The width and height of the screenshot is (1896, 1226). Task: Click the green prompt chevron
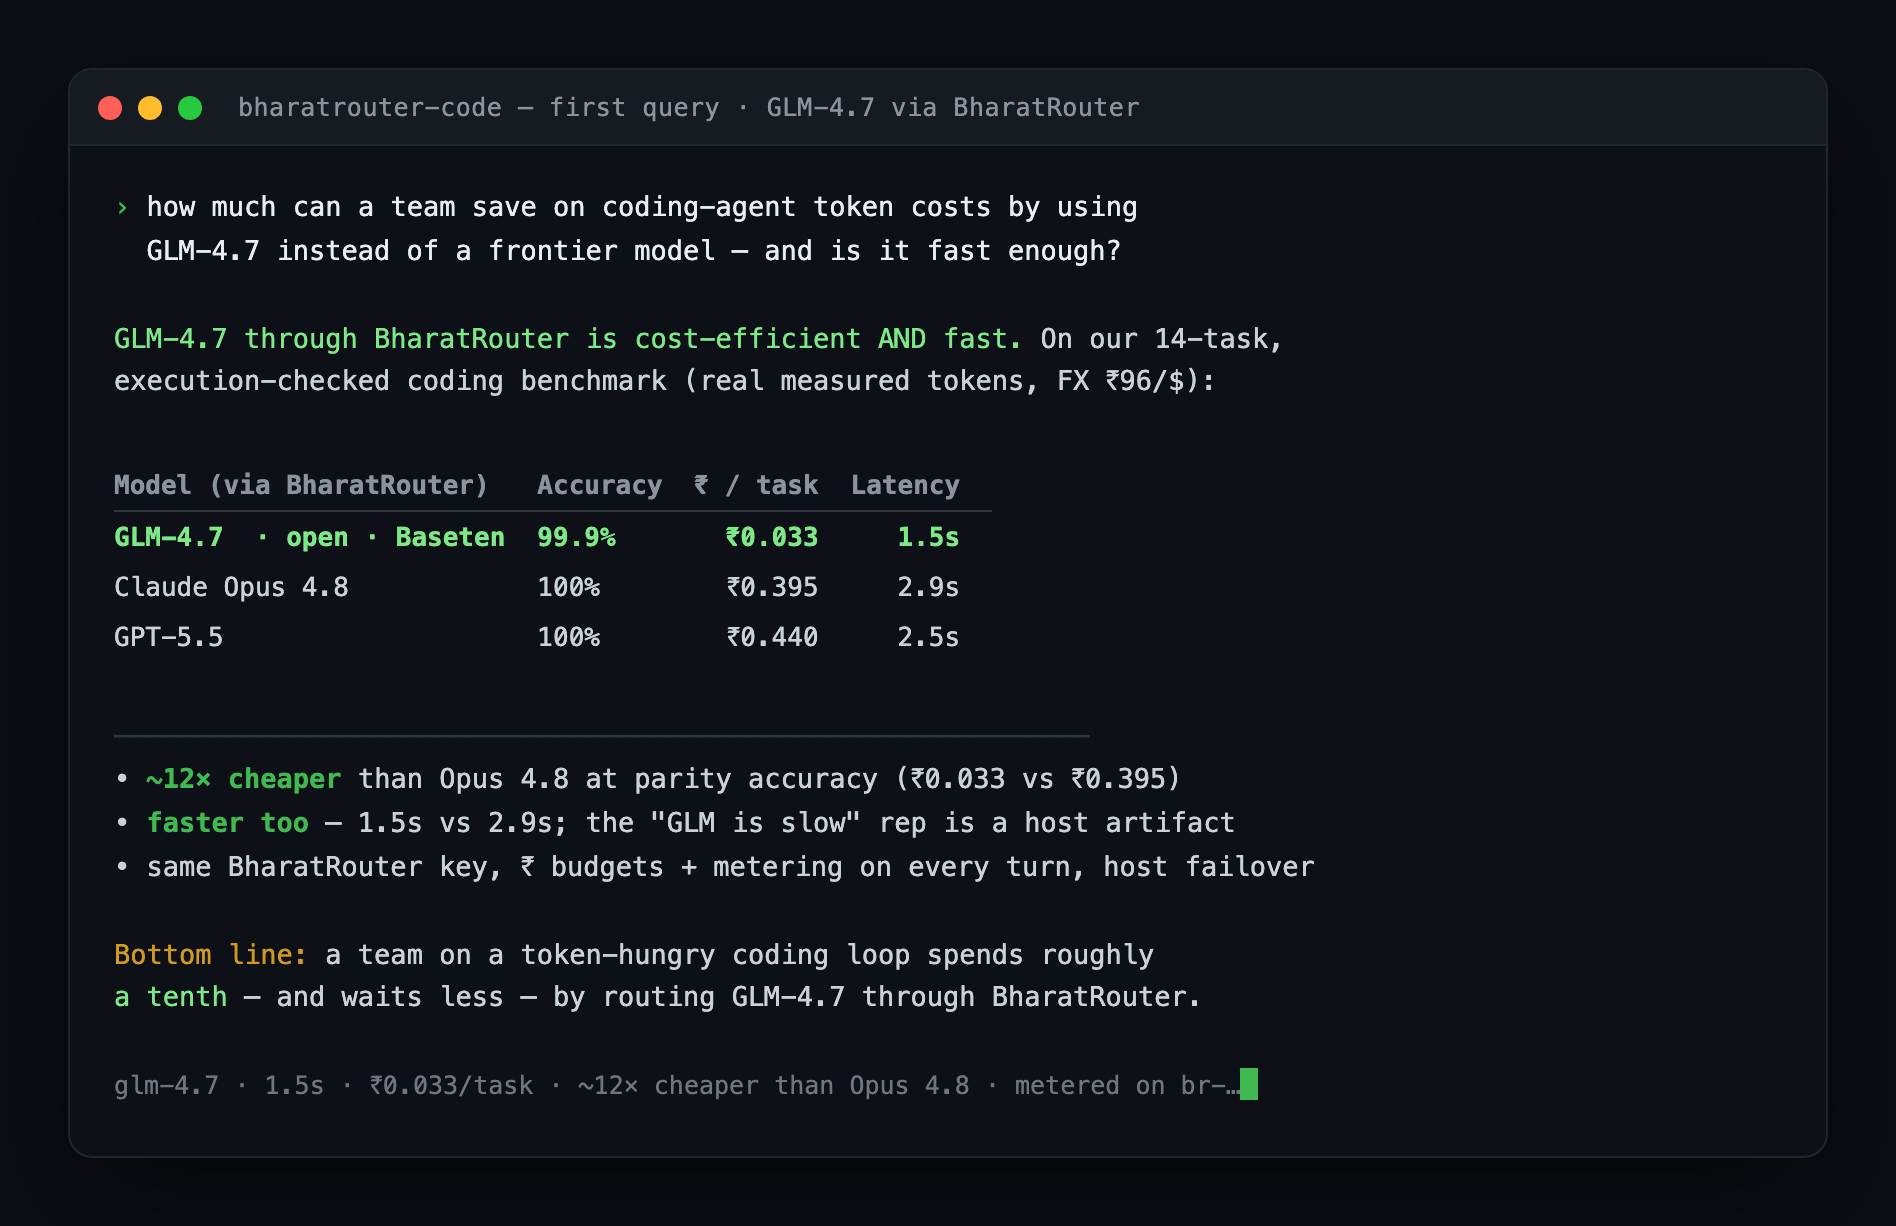coord(122,208)
